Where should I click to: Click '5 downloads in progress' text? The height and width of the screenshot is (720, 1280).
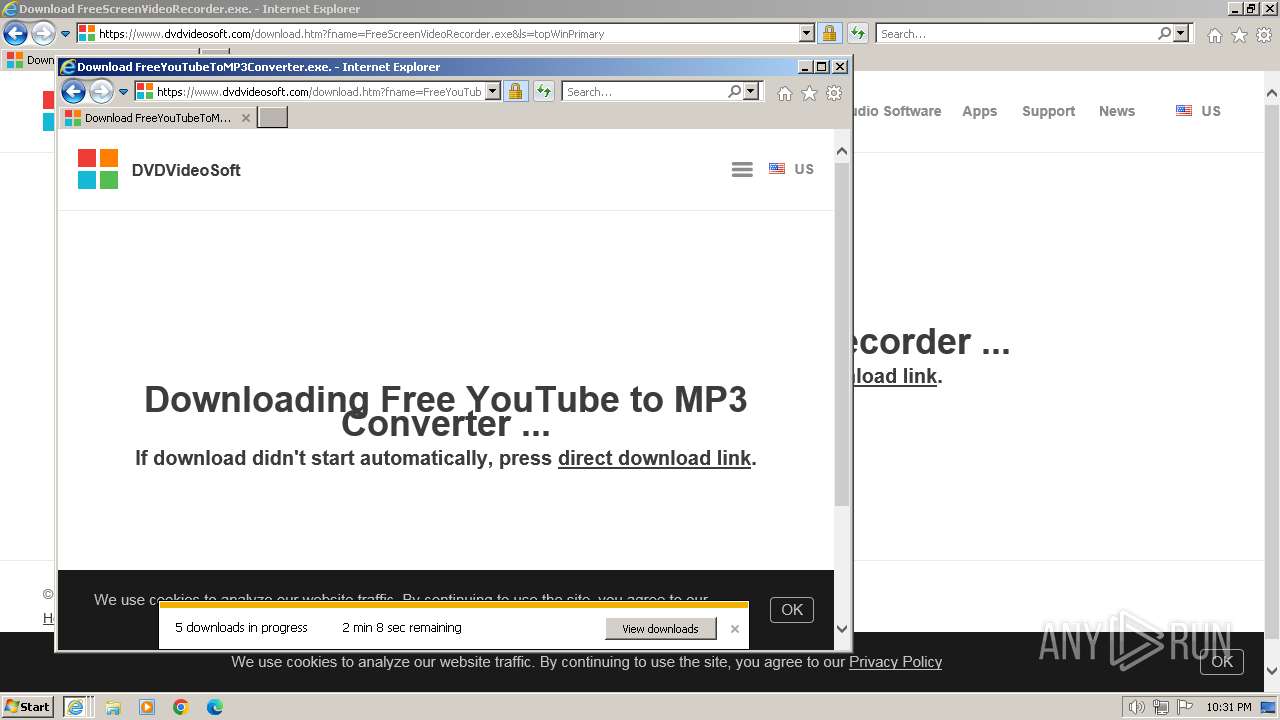(241, 628)
